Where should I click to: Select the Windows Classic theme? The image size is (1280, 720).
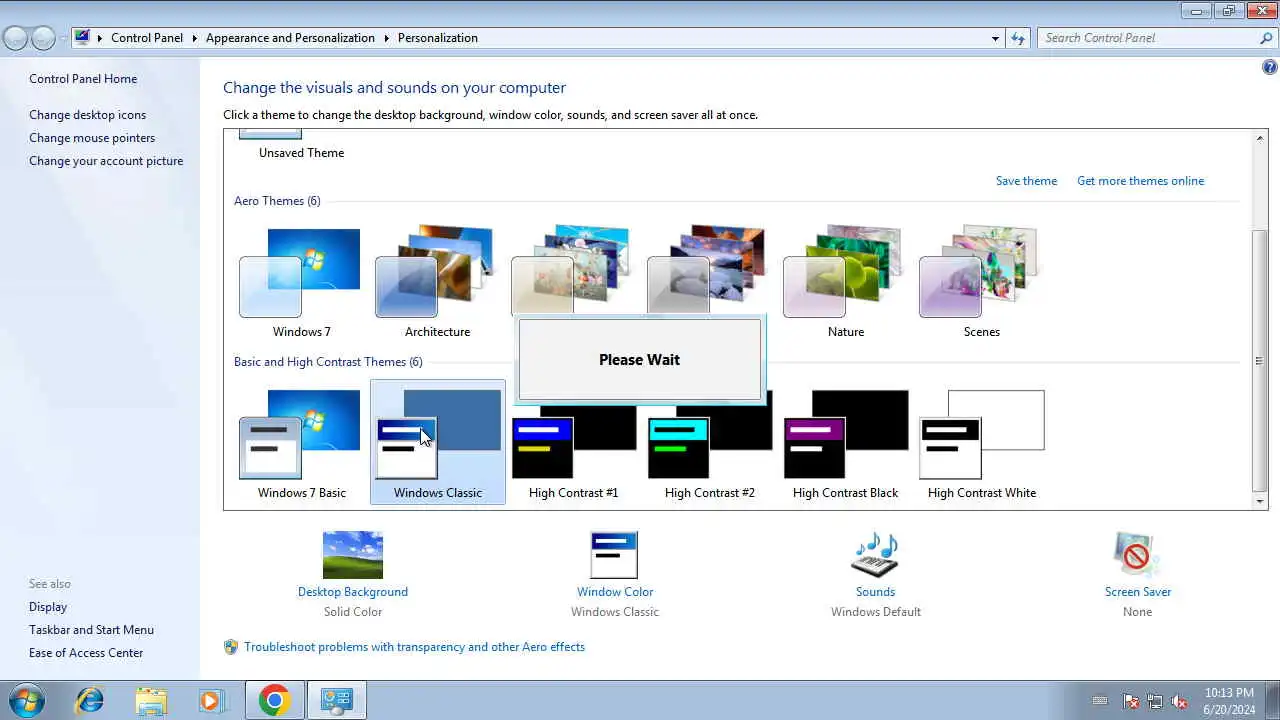pos(437,441)
